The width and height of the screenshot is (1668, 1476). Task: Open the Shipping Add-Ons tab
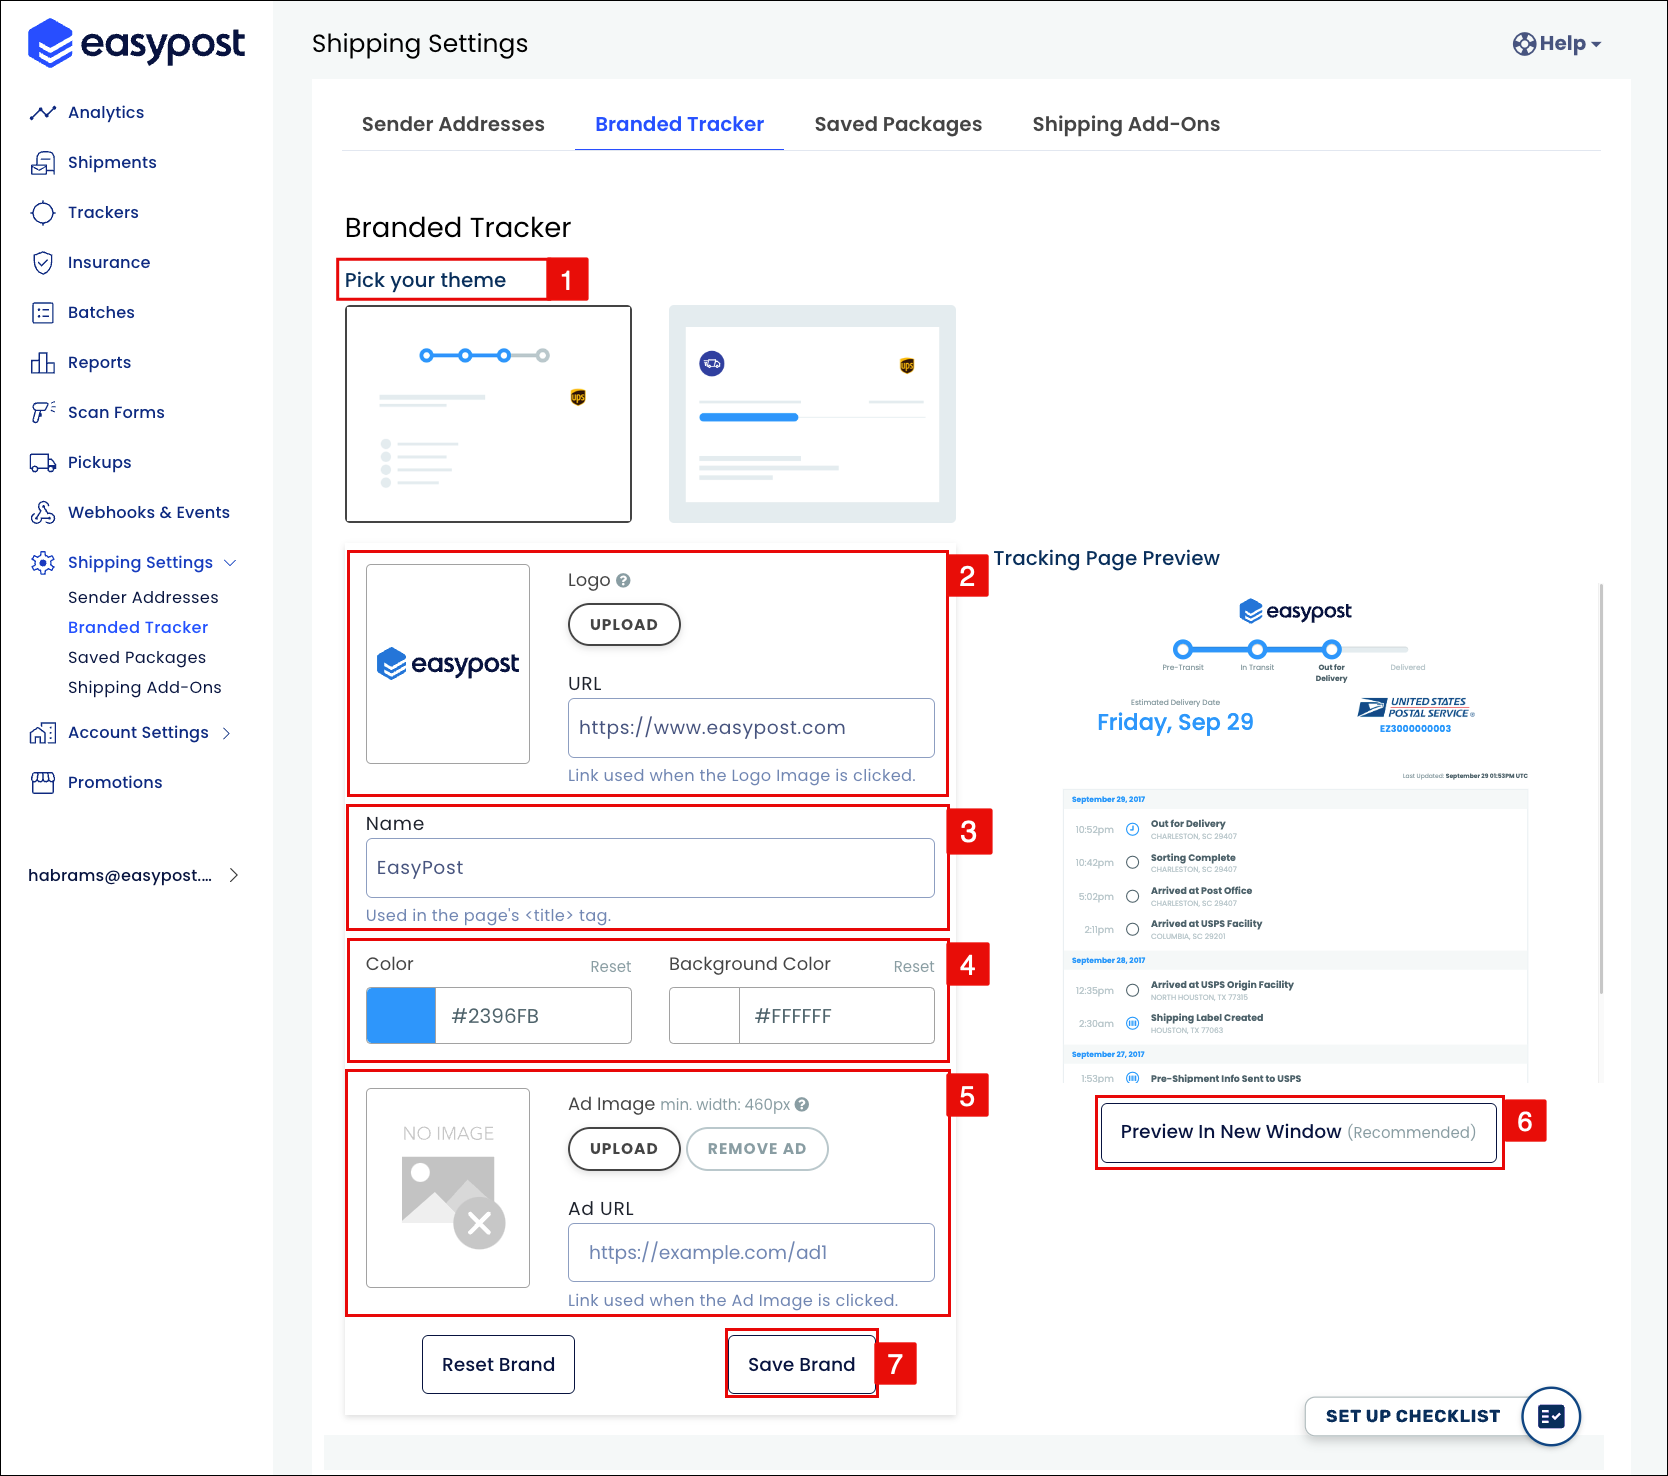(x=1126, y=124)
